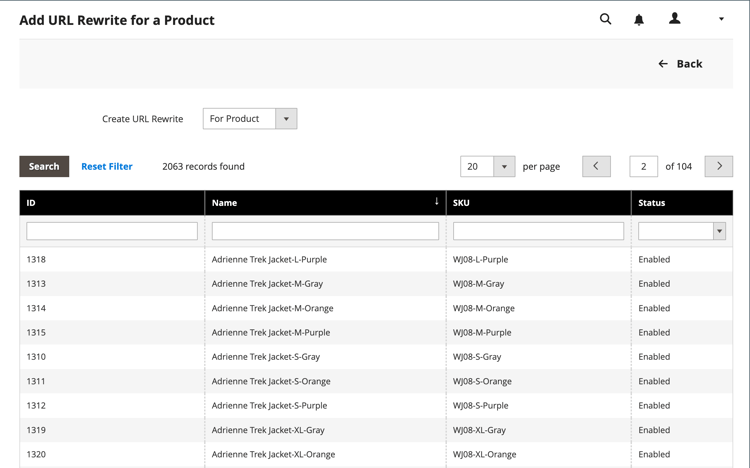The image size is (750, 468).
Task: Click Enabled status in row 1318
Action: [654, 259]
